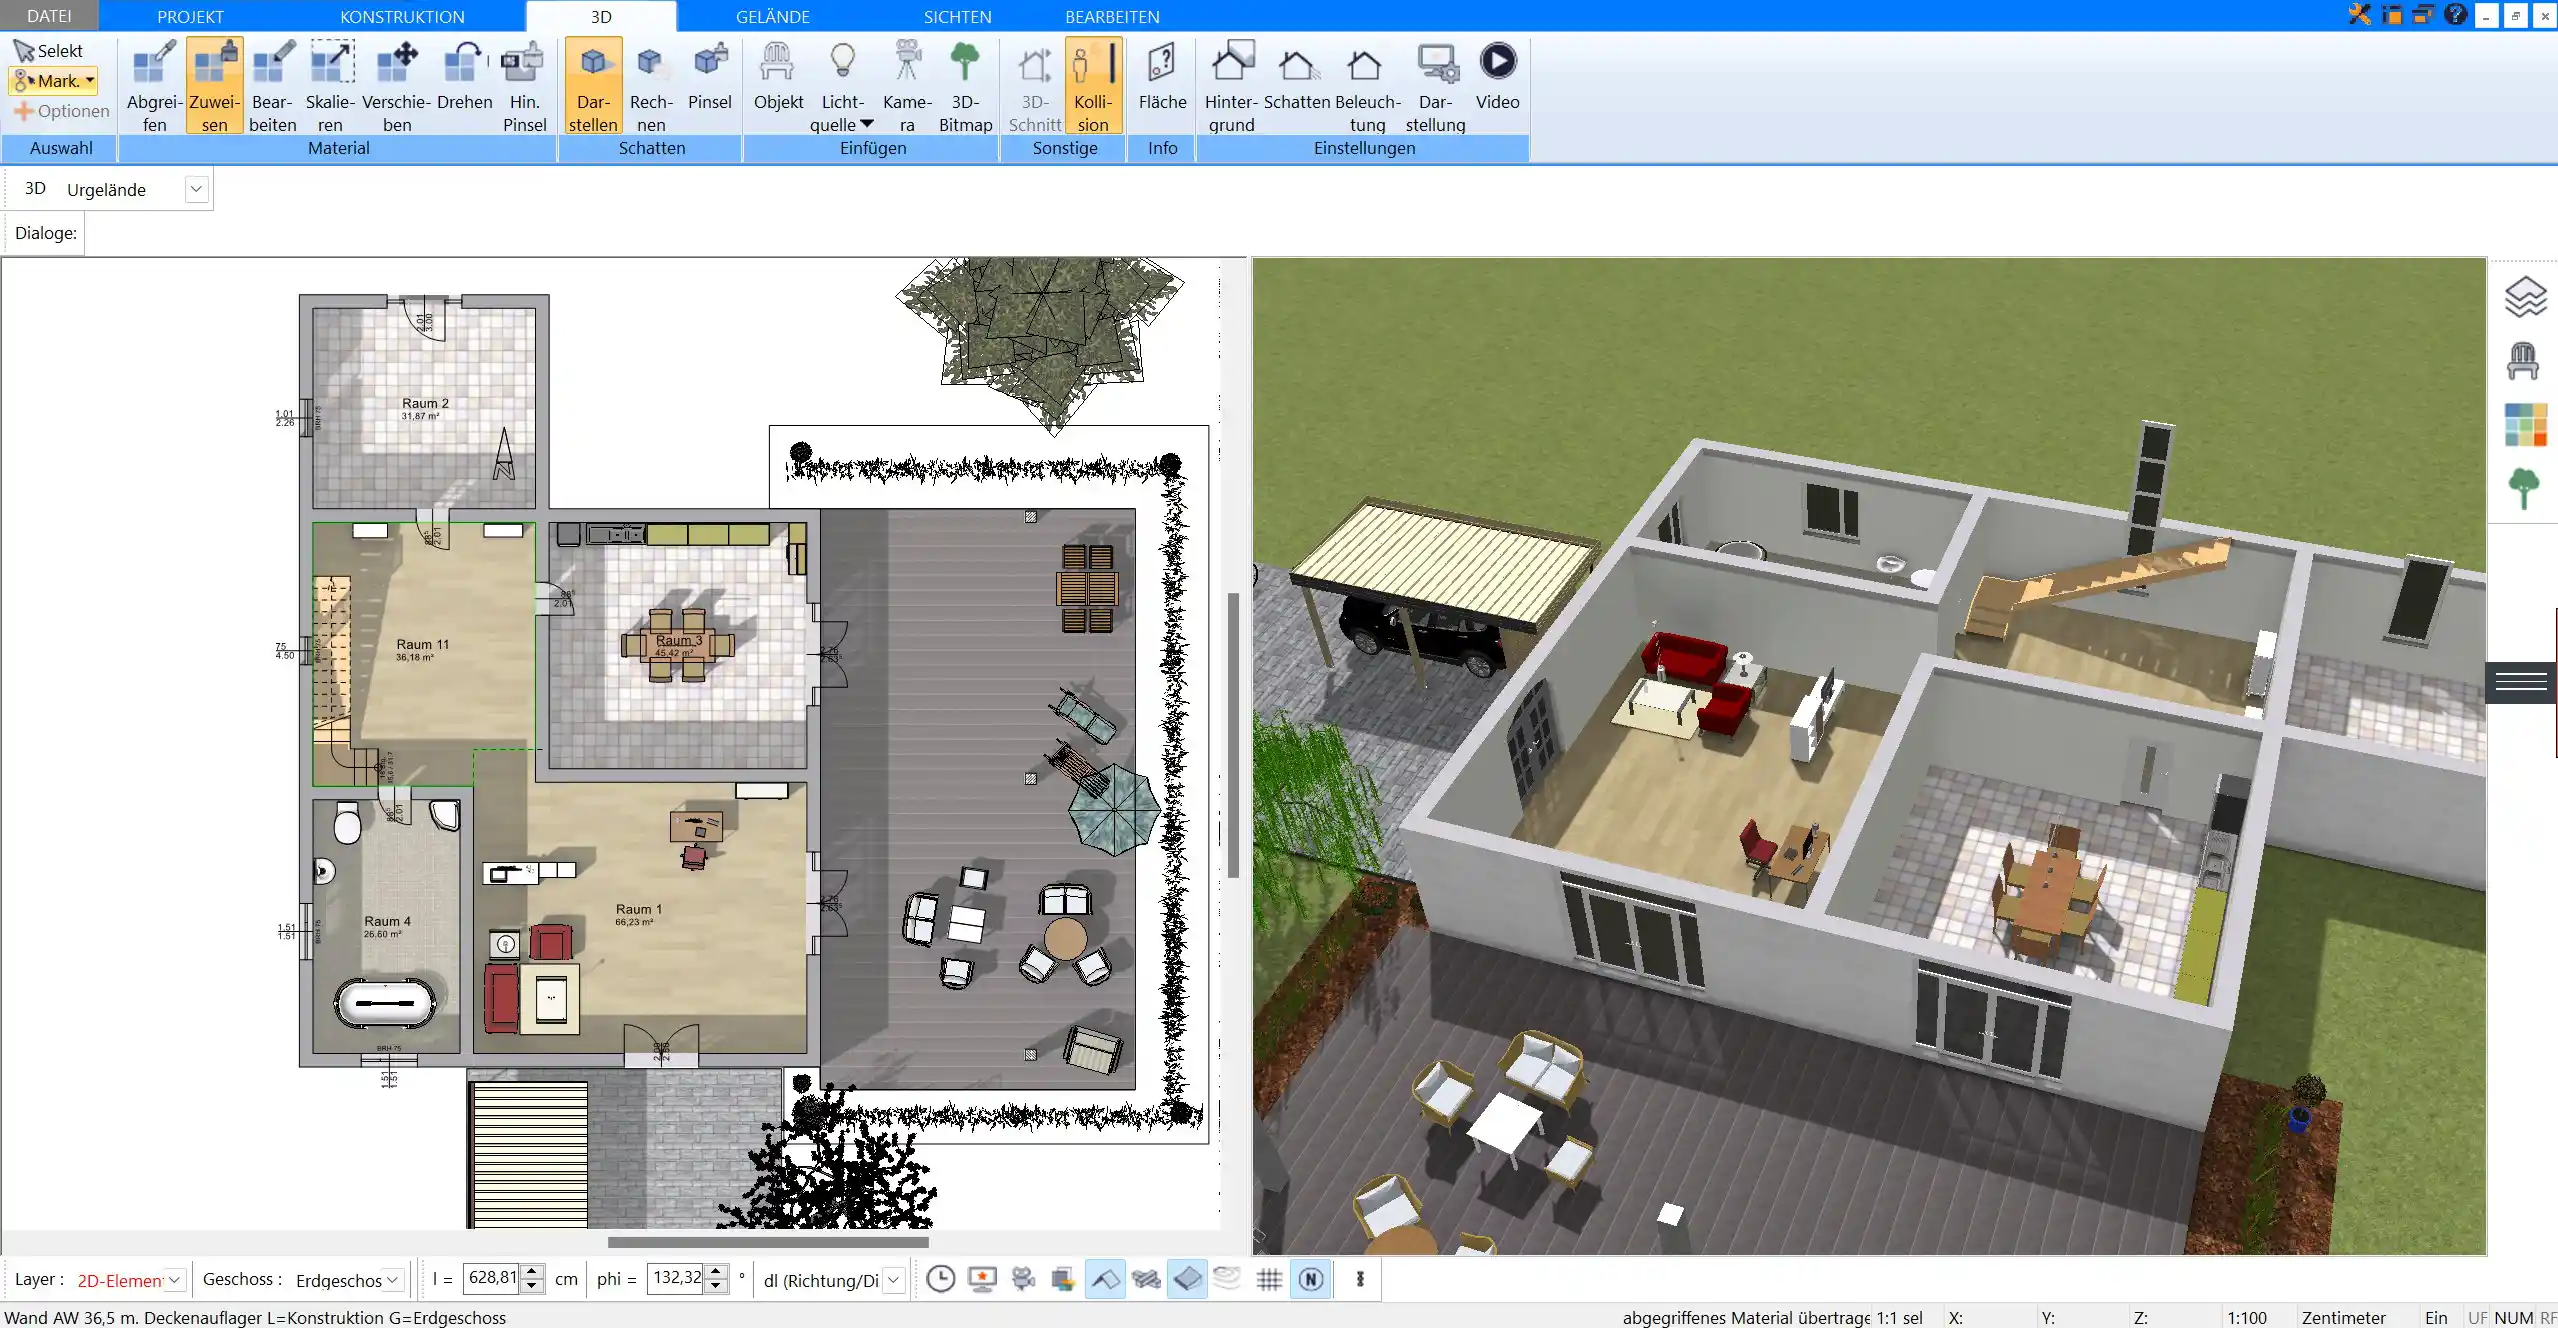The height and width of the screenshot is (1328, 2558).
Task: Toggle the north arrow N icon
Action: (x=1311, y=1279)
